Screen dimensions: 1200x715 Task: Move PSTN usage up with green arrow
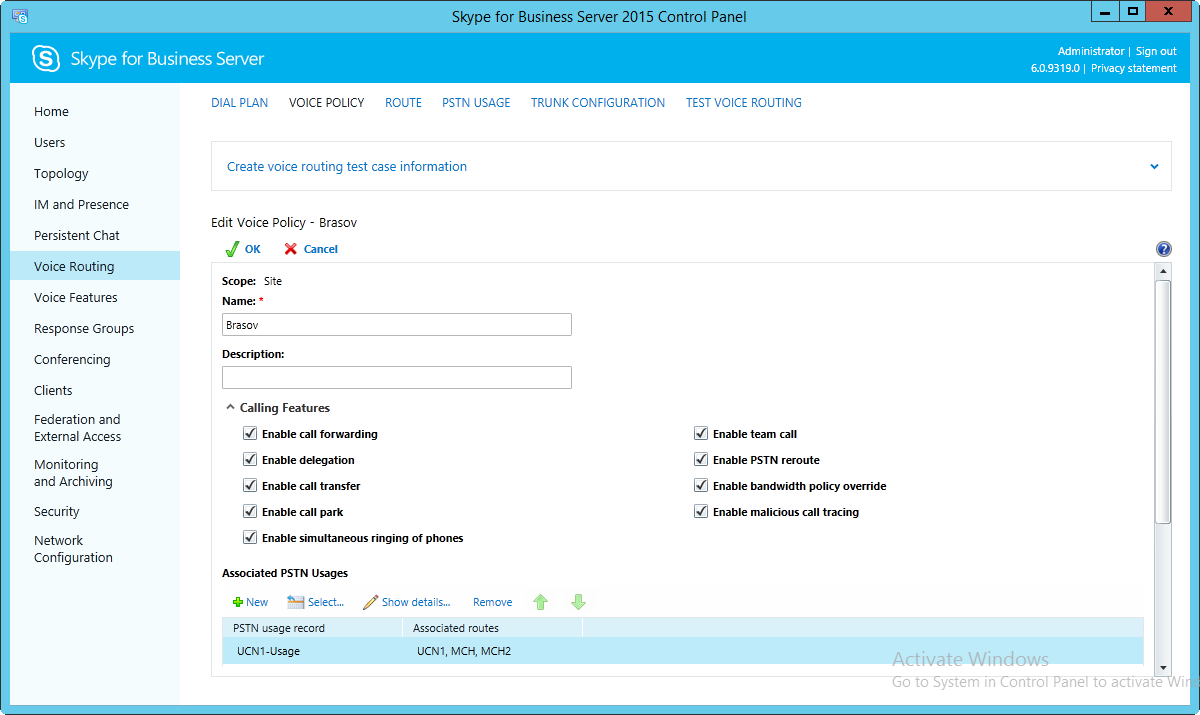click(541, 602)
